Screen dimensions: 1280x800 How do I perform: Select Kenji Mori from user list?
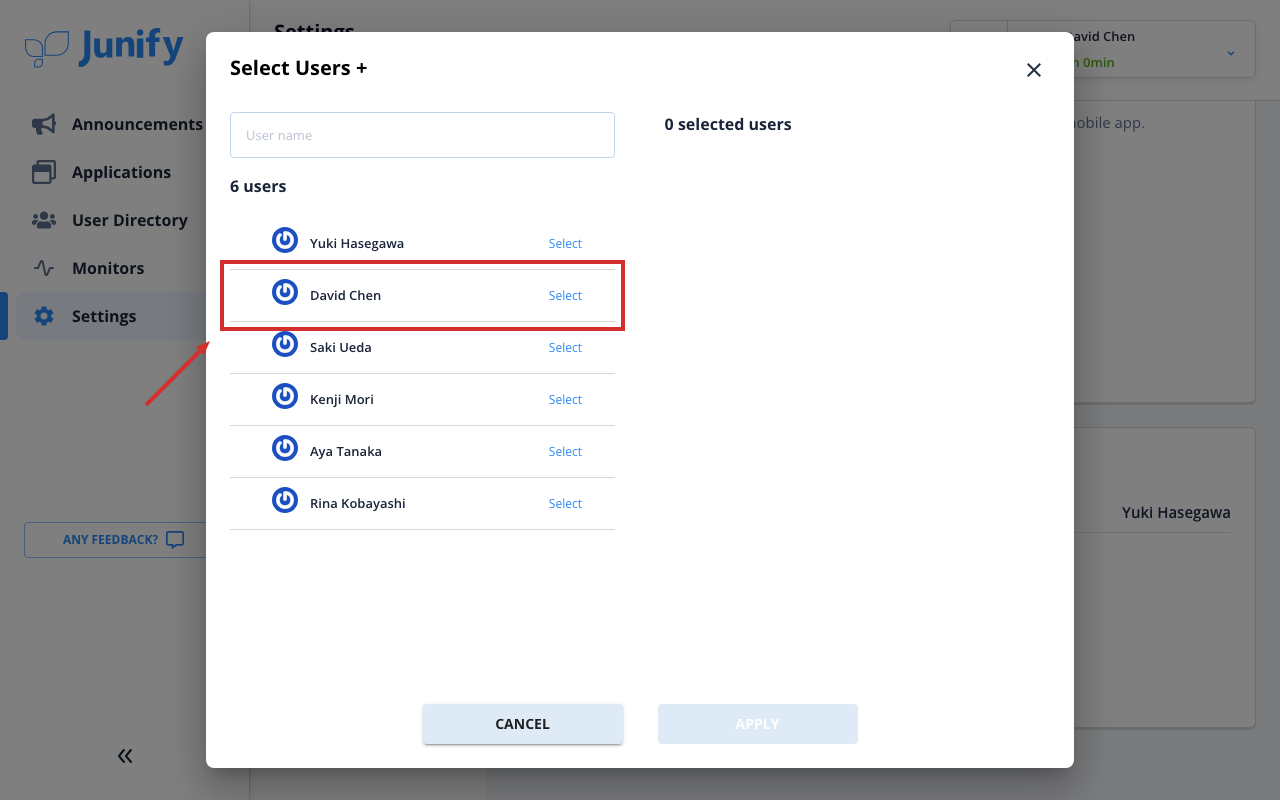[565, 400]
